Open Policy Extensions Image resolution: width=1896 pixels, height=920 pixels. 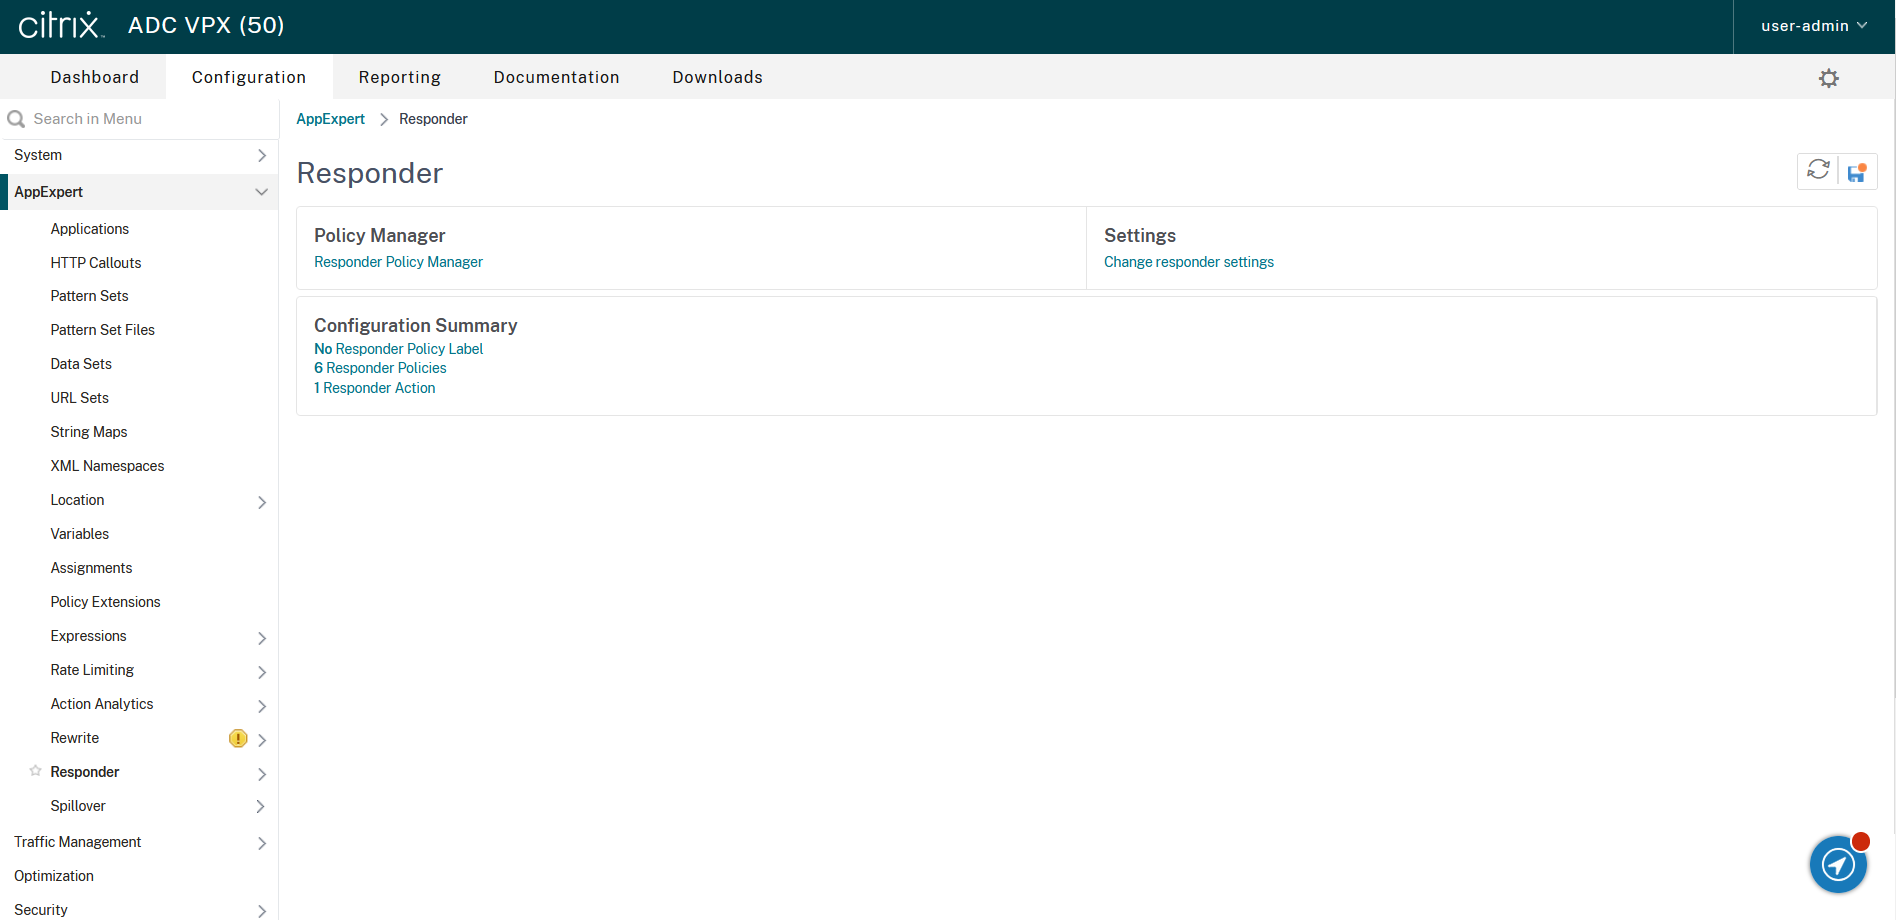tap(106, 602)
